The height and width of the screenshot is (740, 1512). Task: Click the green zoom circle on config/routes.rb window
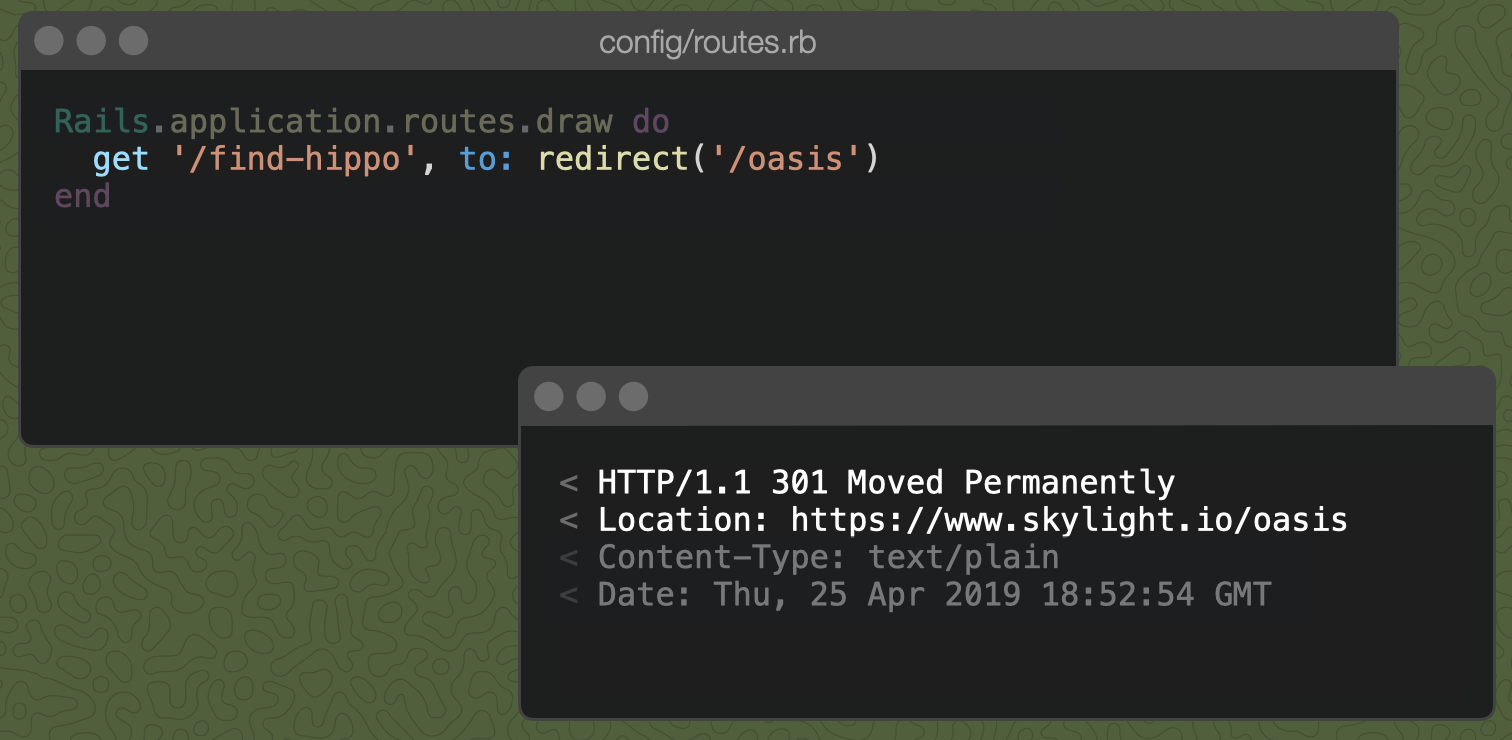pos(132,41)
